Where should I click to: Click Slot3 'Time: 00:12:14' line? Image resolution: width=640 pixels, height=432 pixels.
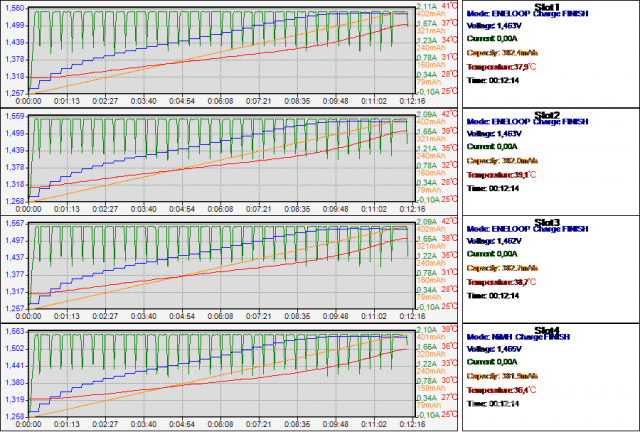coord(493,296)
